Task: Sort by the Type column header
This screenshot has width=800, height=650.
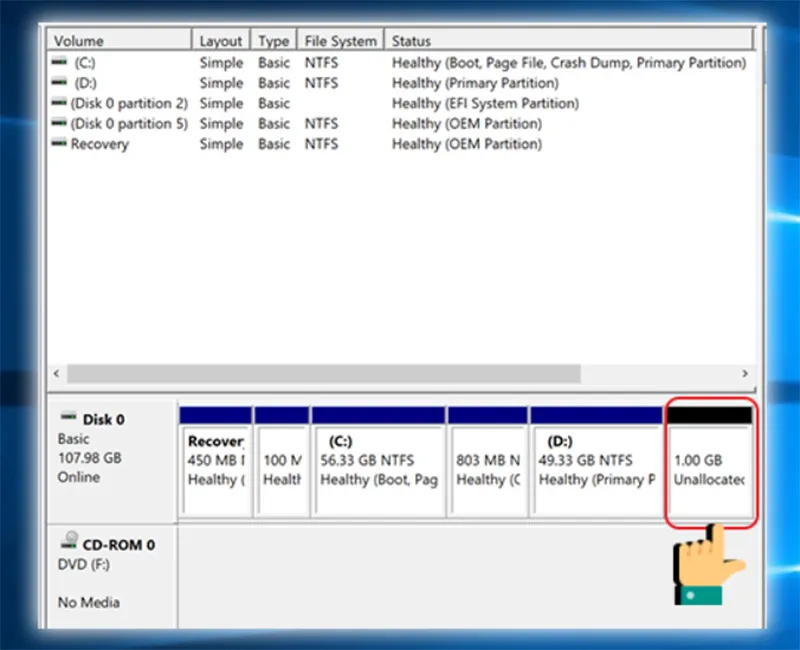Action: pyautogui.click(x=273, y=40)
